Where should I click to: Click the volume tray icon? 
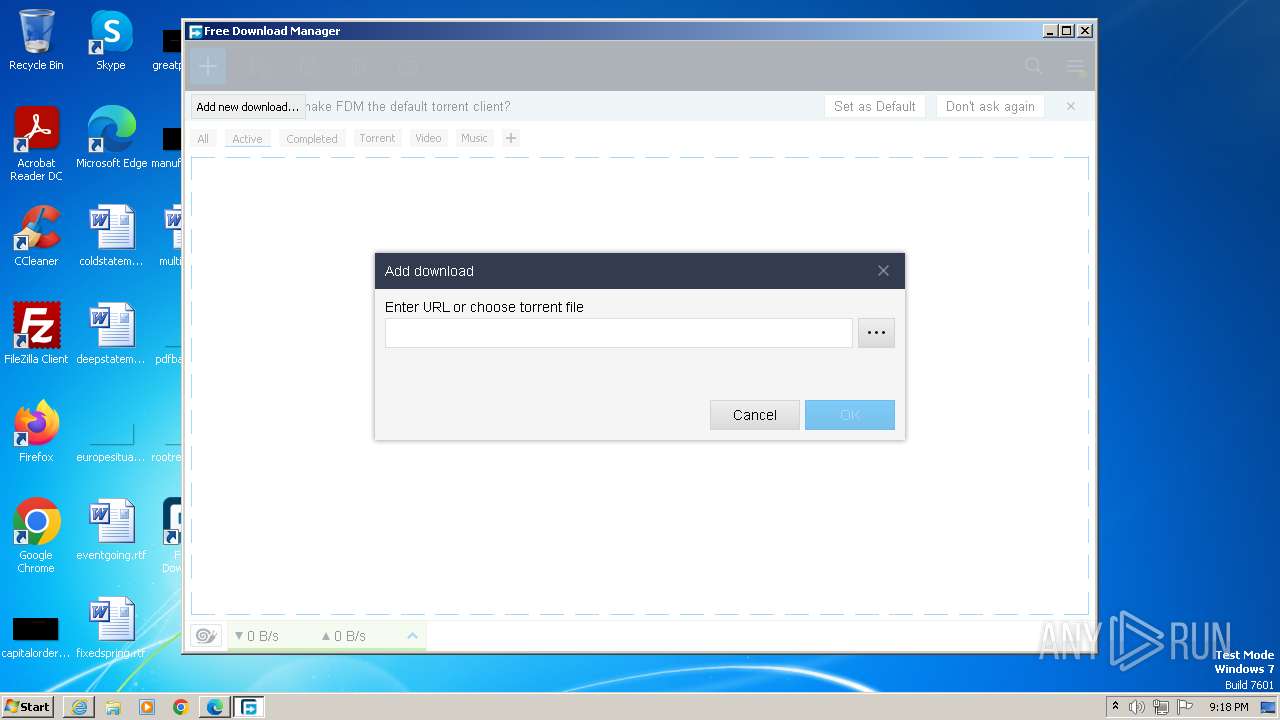[x=1137, y=707]
